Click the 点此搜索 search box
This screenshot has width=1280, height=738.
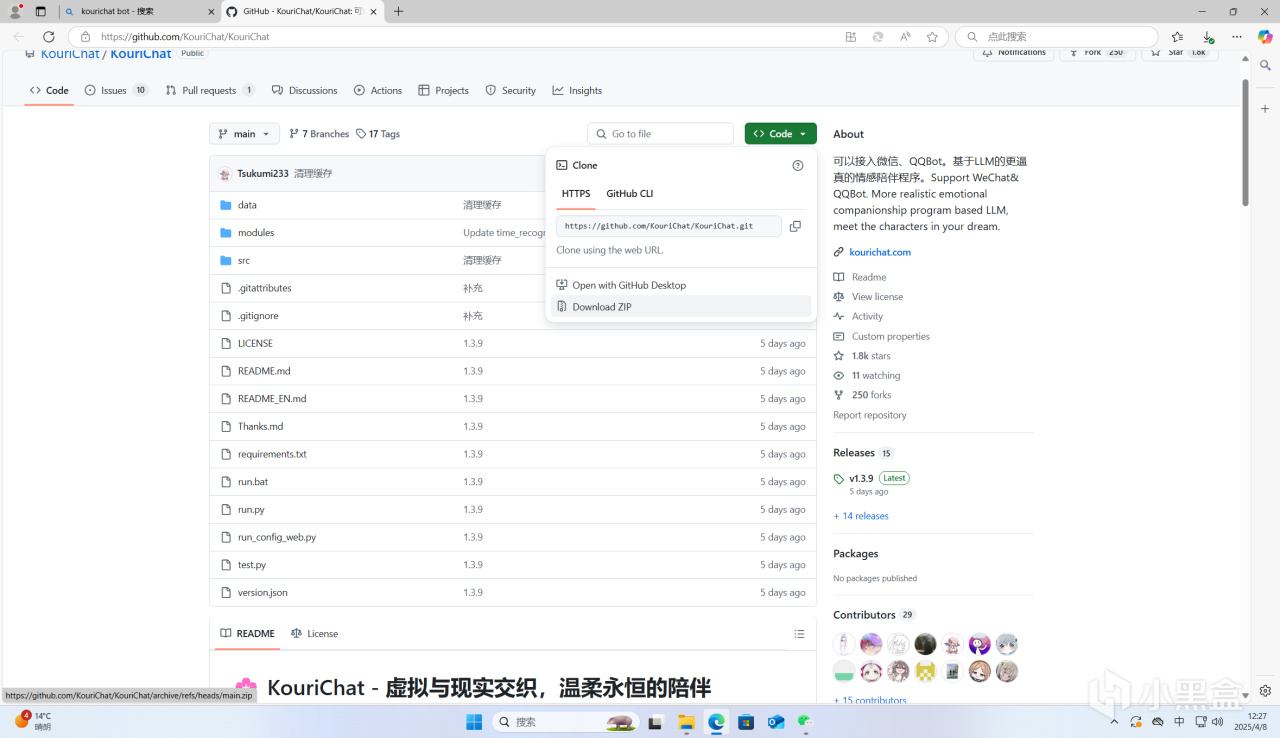(1057, 37)
